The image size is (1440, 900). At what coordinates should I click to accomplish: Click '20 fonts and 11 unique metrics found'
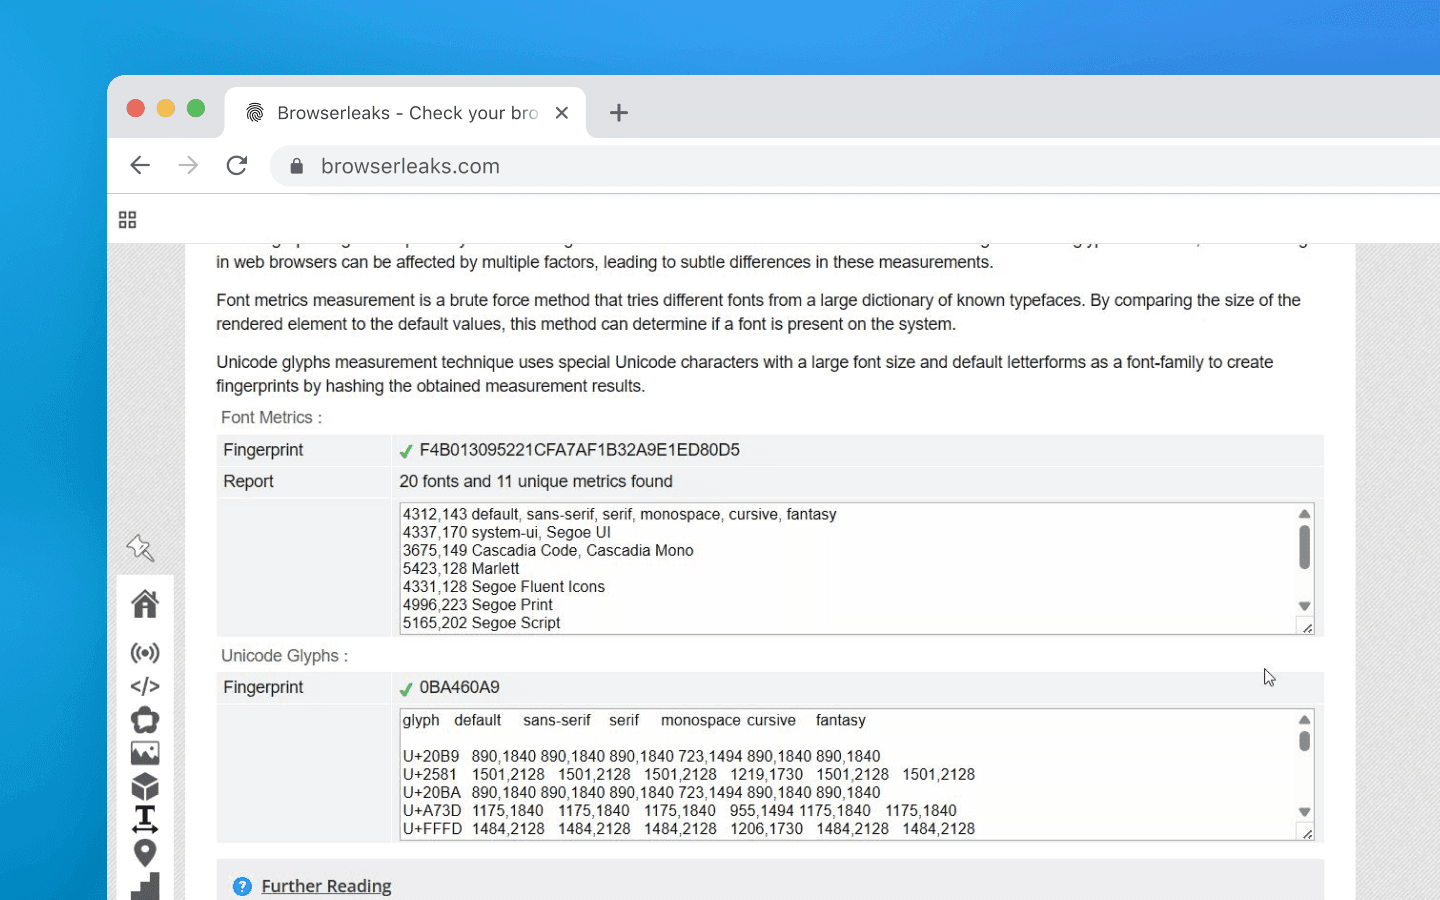click(x=536, y=481)
